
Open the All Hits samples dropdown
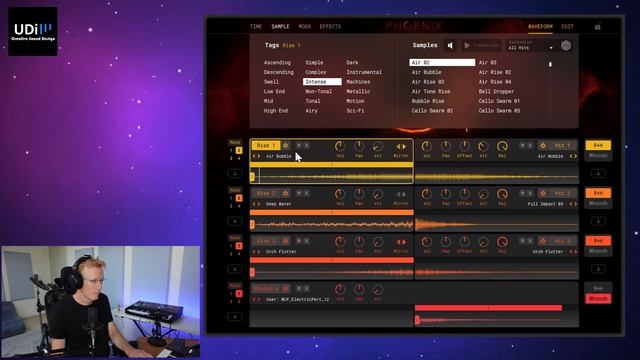tap(530, 45)
